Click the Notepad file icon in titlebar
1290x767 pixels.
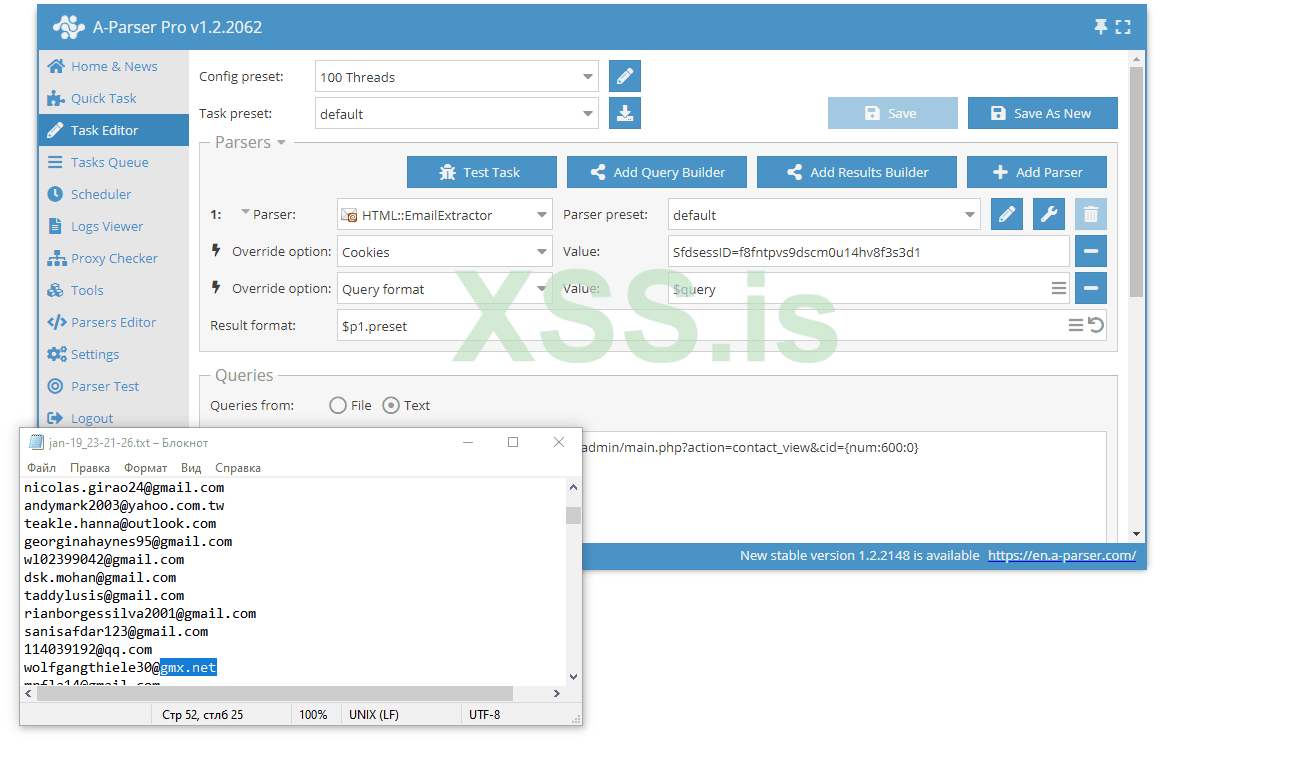[x=36, y=442]
